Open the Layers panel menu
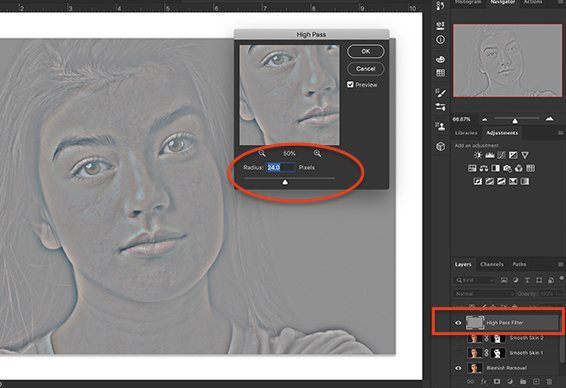Screen dimensions: 566x388 [561, 265]
